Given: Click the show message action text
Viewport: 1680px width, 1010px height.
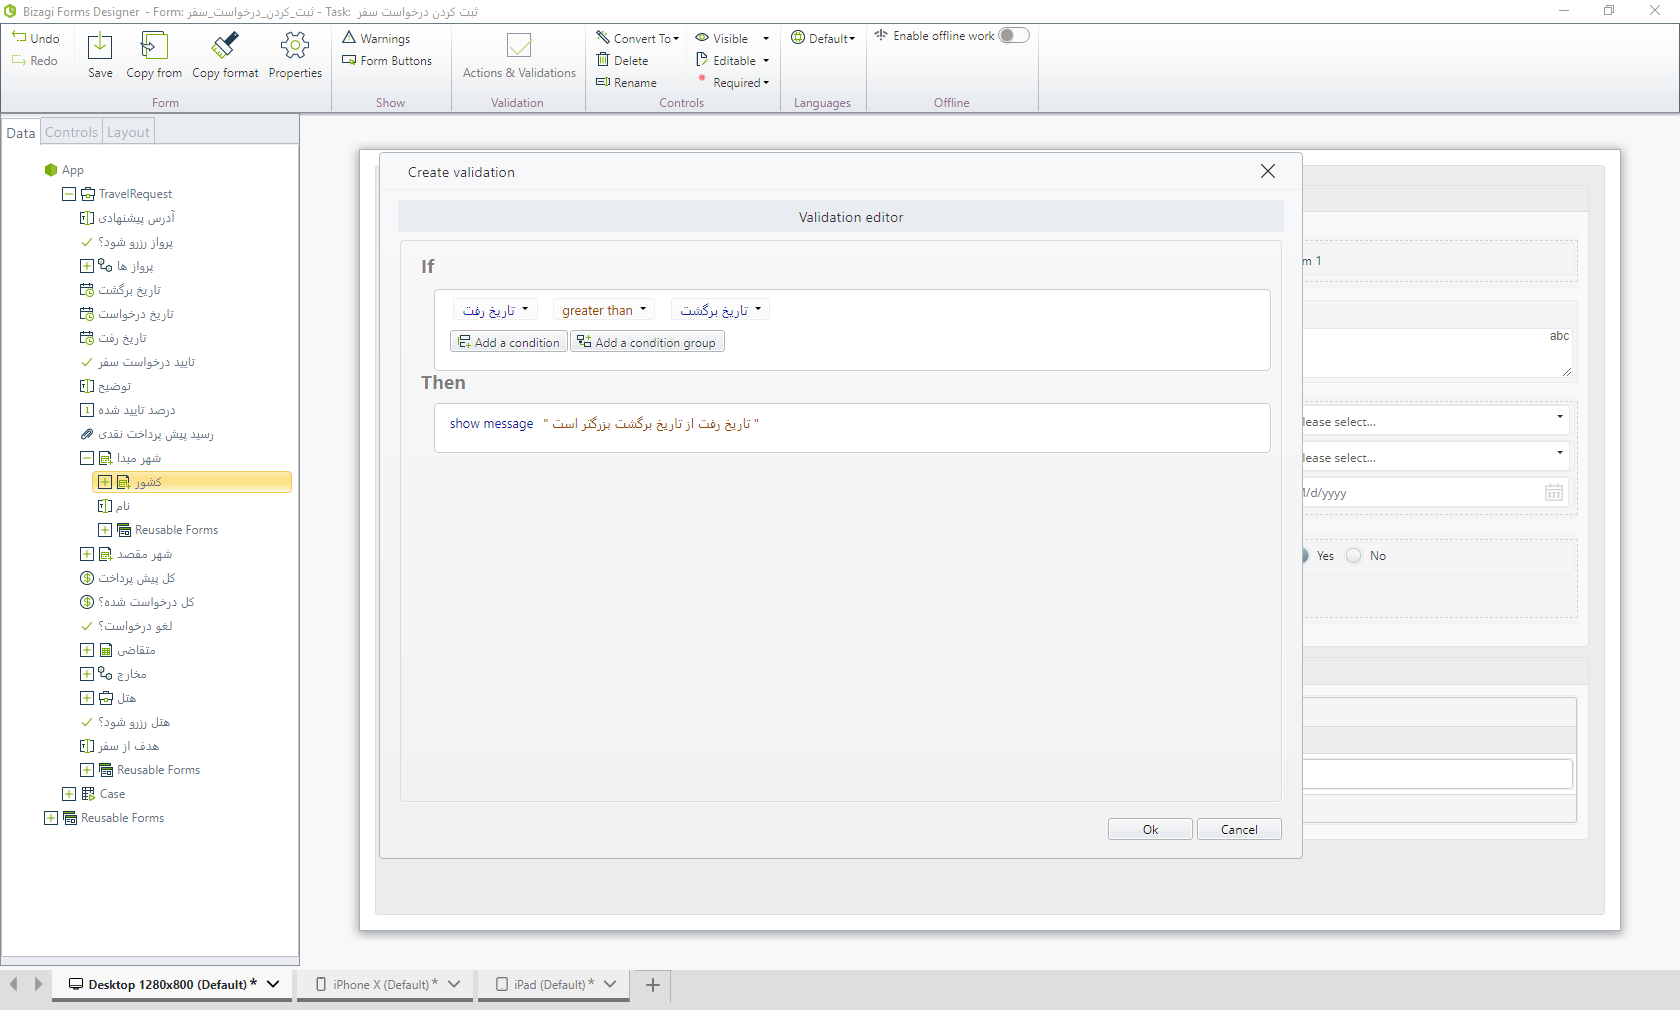Looking at the screenshot, I should (x=491, y=424).
